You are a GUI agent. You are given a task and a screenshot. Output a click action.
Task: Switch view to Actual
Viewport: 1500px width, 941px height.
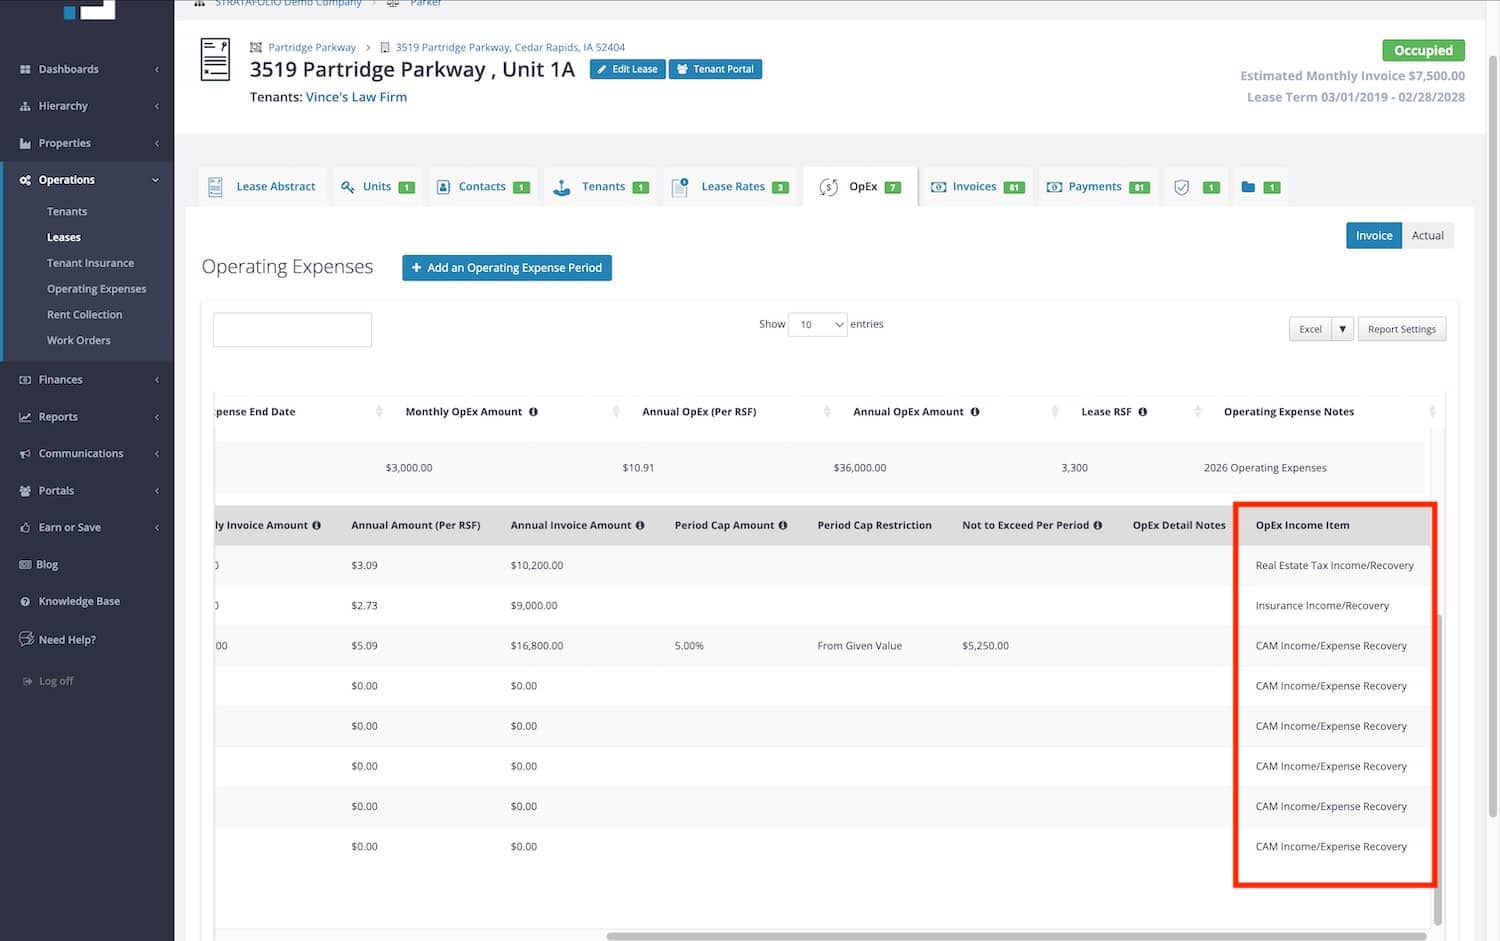tap(1427, 236)
